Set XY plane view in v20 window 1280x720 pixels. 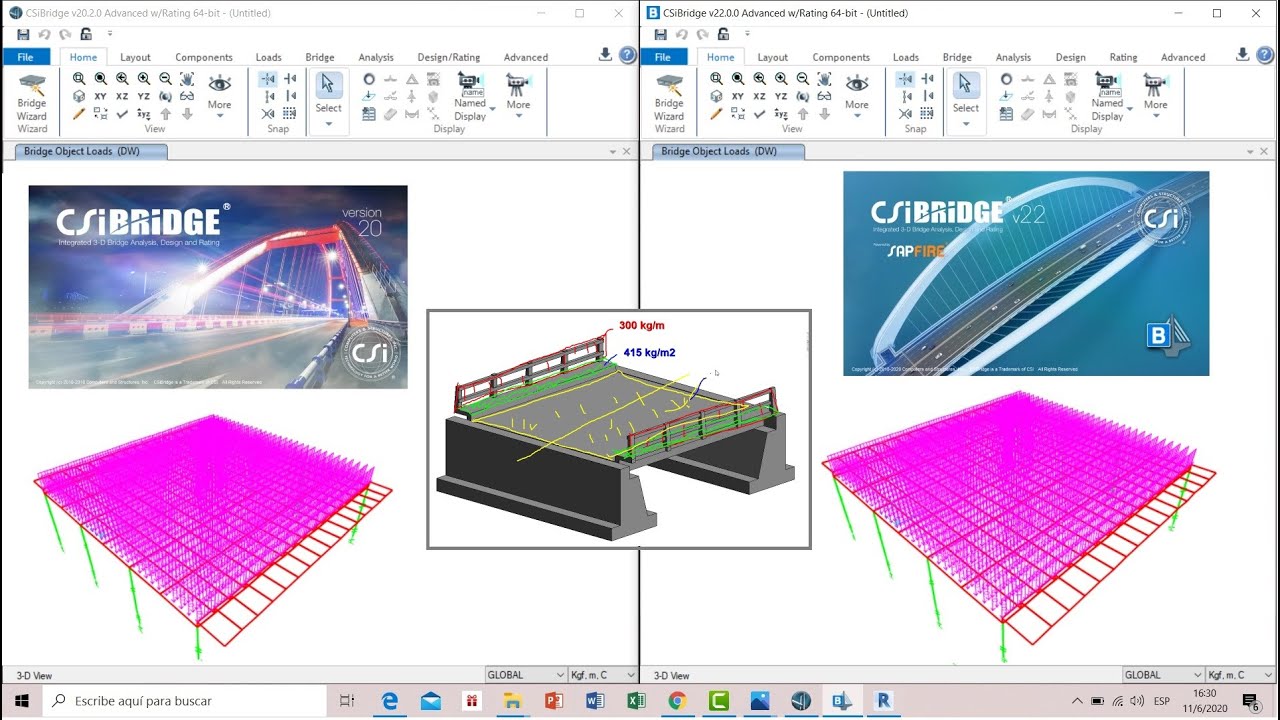[x=100, y=96]
